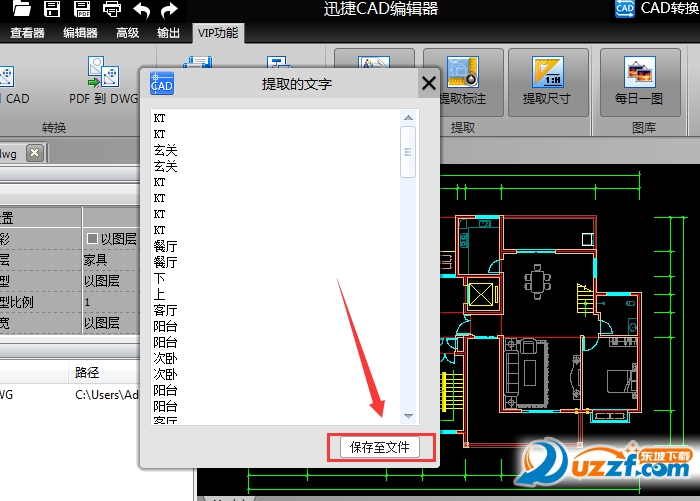Click the save disk icon

[x=52, y=8]
